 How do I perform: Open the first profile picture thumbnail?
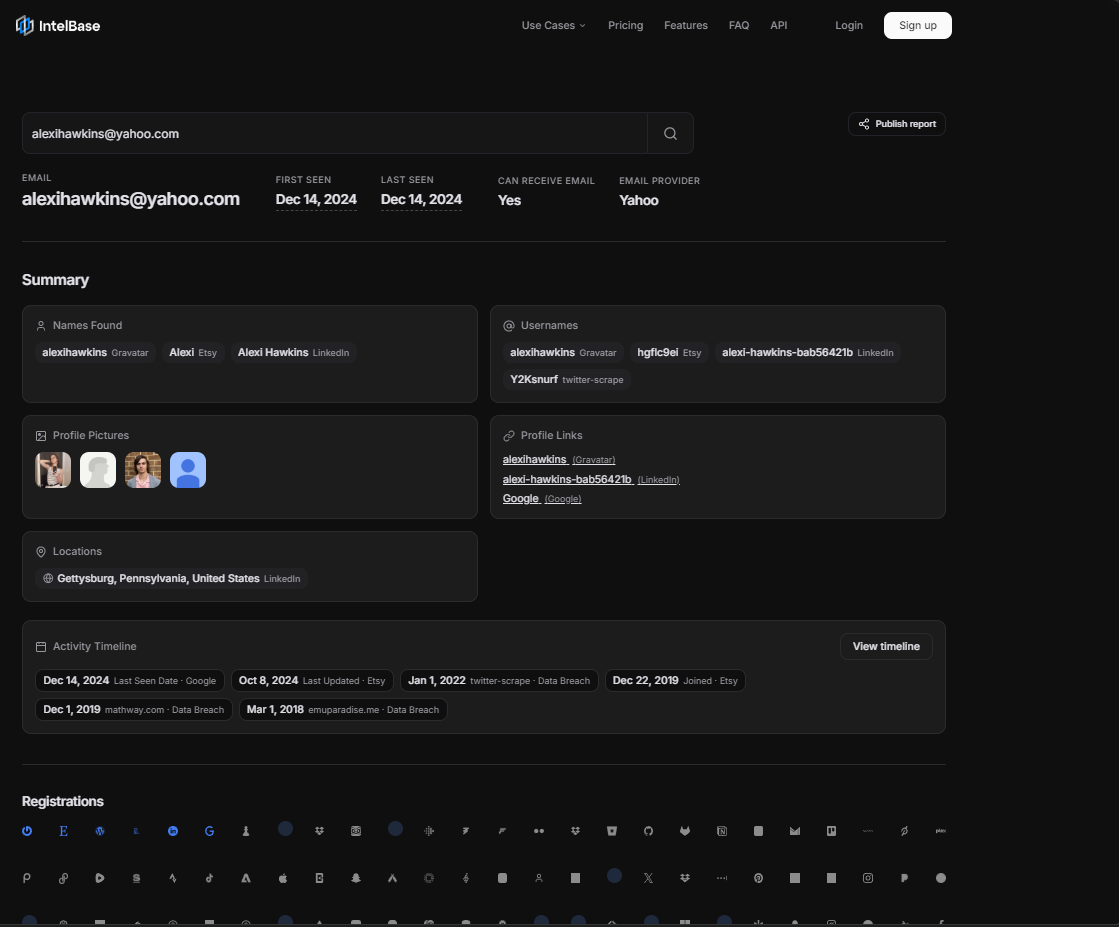point(53,470)
